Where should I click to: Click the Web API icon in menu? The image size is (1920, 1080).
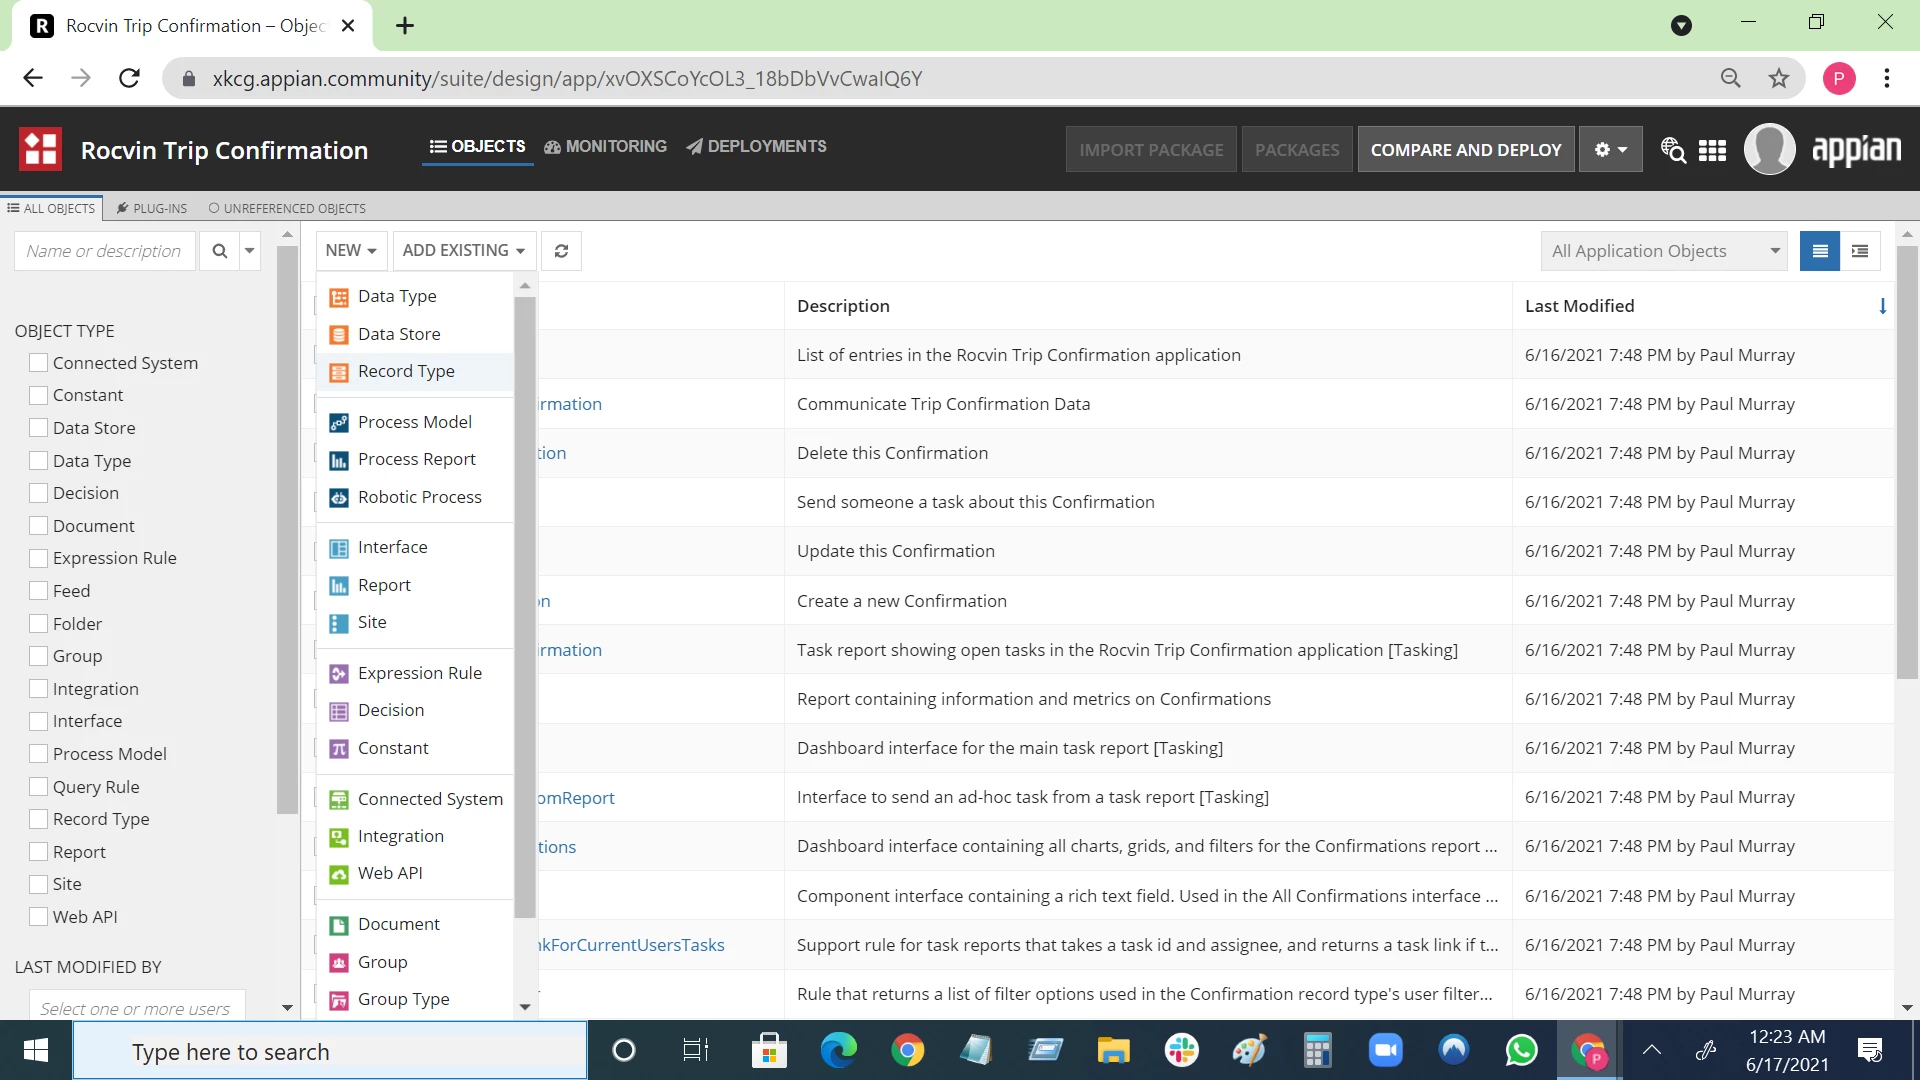click(339, 874)
